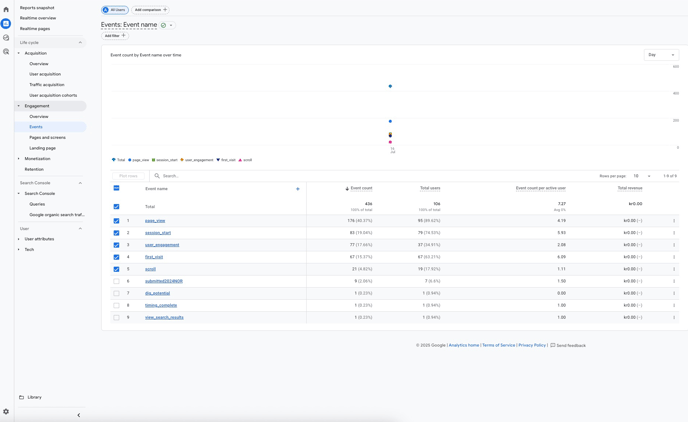Image resolution: width=688 pixels, height=422 pixels.
Task: Select the Reports icon in the left rail
Action: click(x=6, y=23)
